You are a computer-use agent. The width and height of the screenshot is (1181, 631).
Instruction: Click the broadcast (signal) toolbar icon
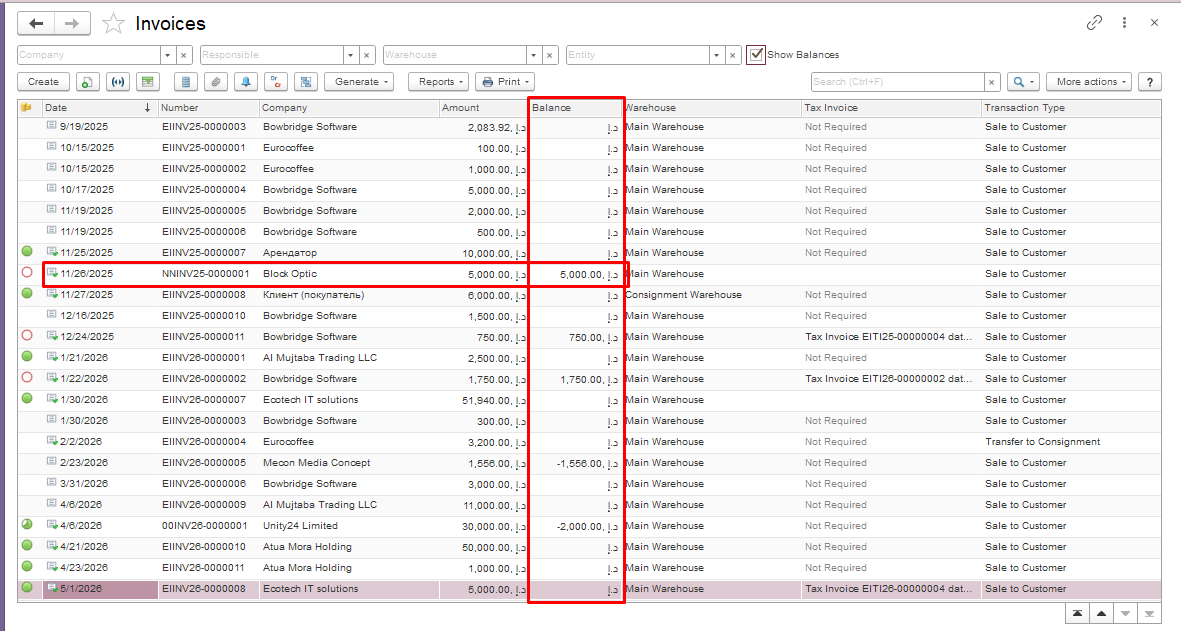click(117, 81)
